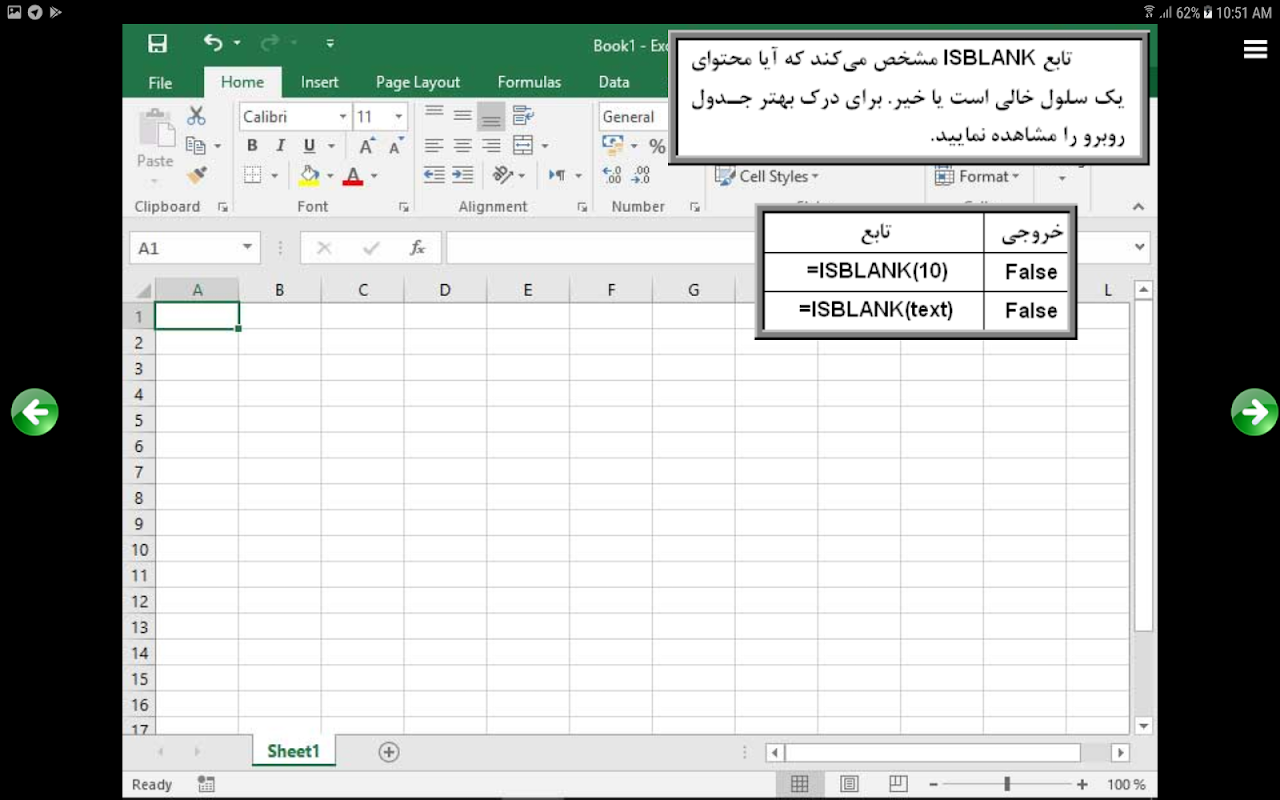The image size is (1280, 800).
Task: Align text to the left
Action: tap(433, 146)
